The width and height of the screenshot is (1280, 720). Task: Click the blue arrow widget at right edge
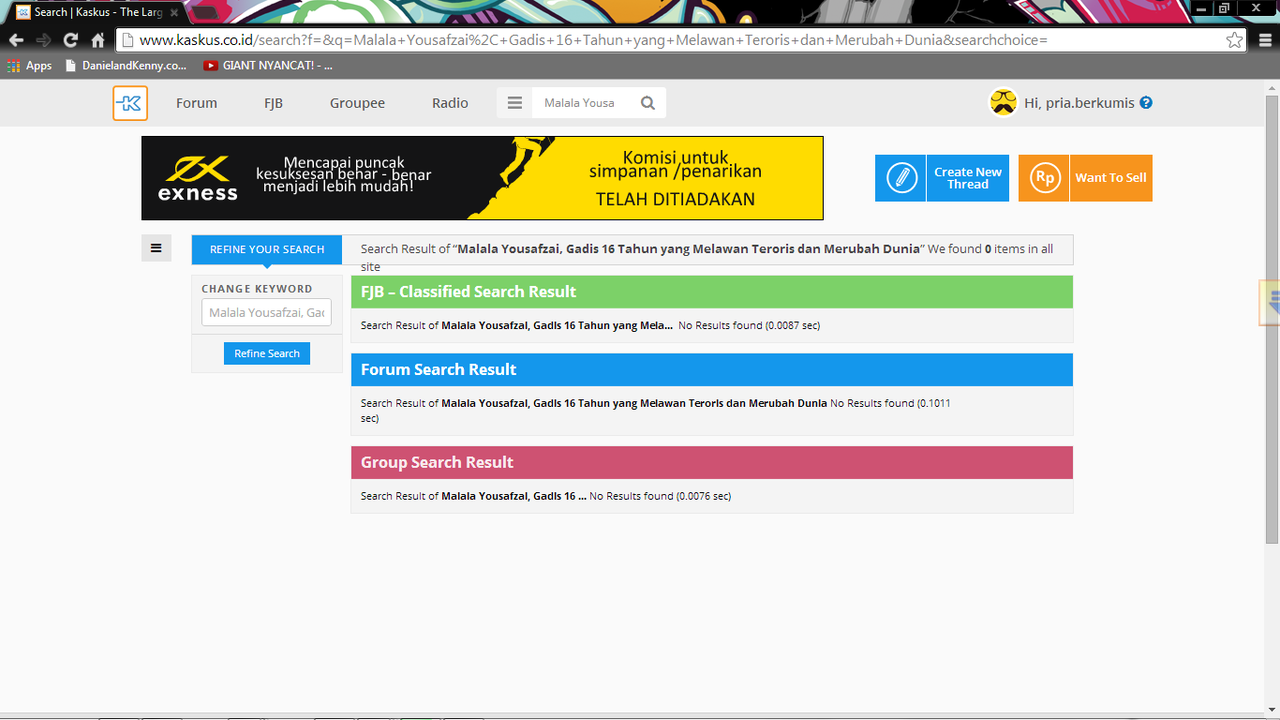click(x=1270, y=303)
